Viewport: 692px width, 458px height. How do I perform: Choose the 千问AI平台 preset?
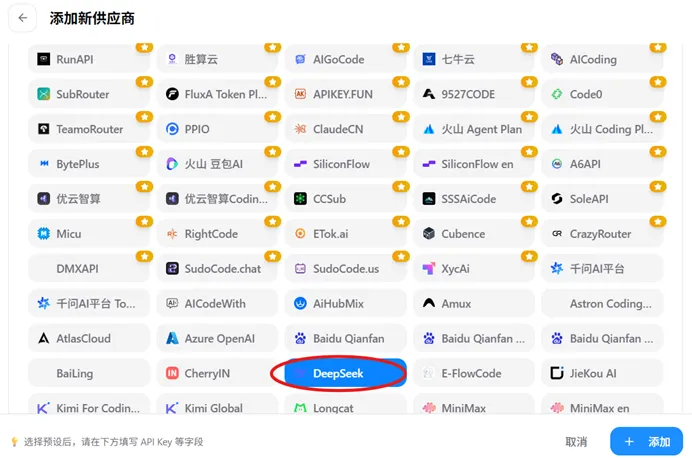602,269
